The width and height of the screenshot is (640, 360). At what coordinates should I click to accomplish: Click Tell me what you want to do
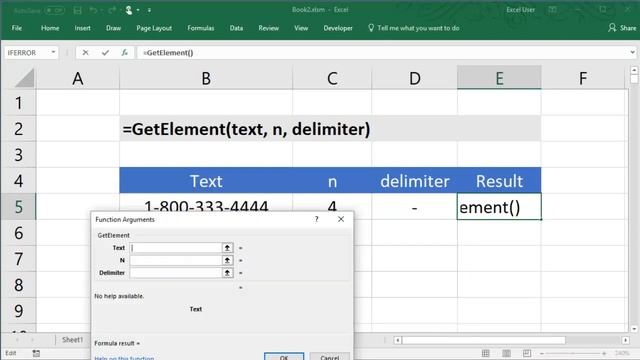418,28
